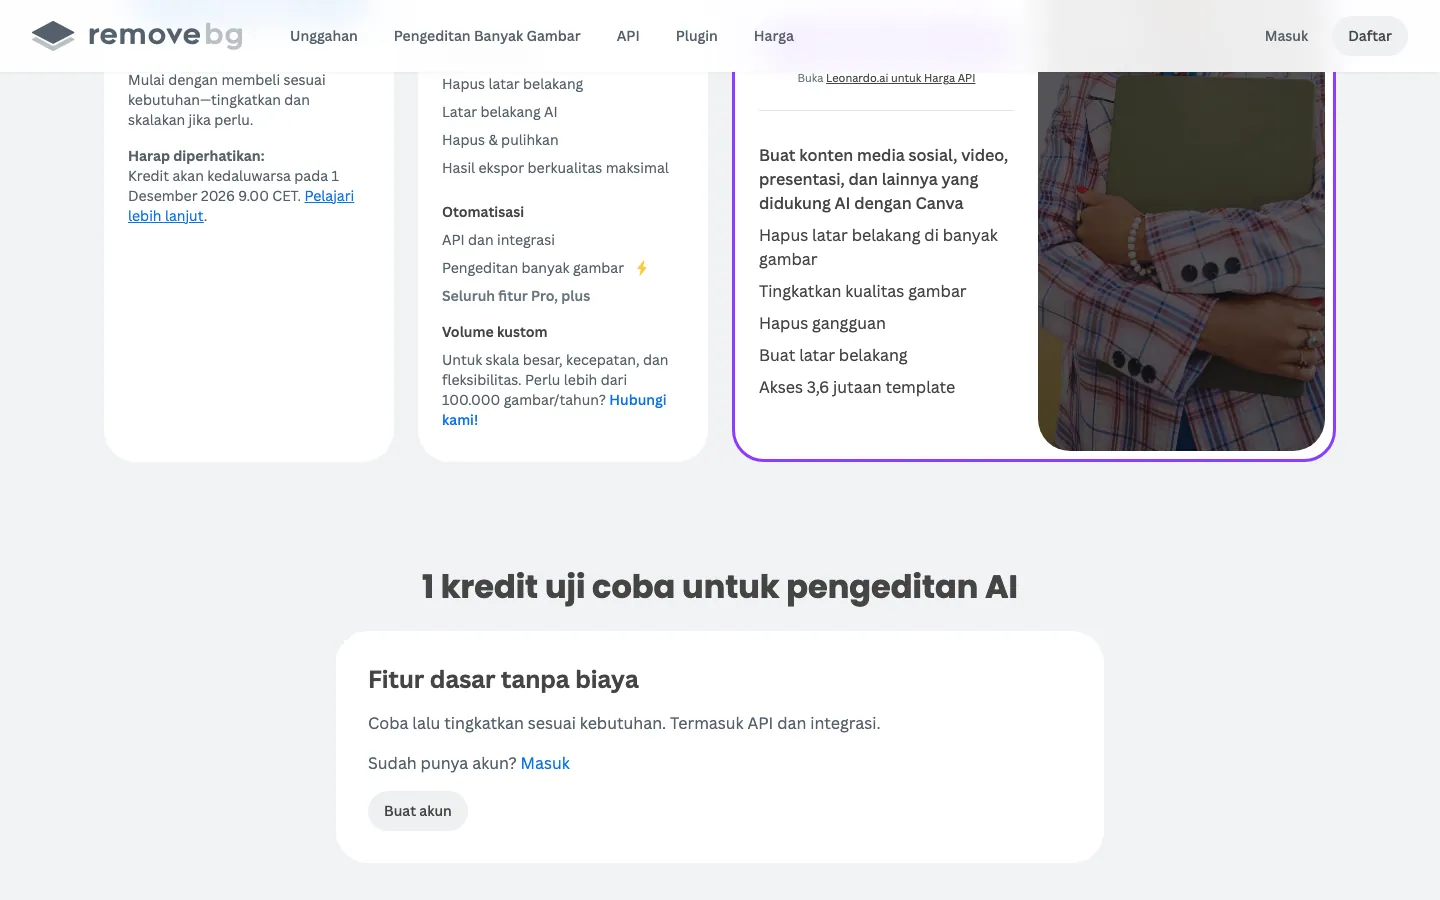Click the Masuk link after Sudah punya akun
Image resolution: width=1440 pixels, height=900 pixels.
545,763
